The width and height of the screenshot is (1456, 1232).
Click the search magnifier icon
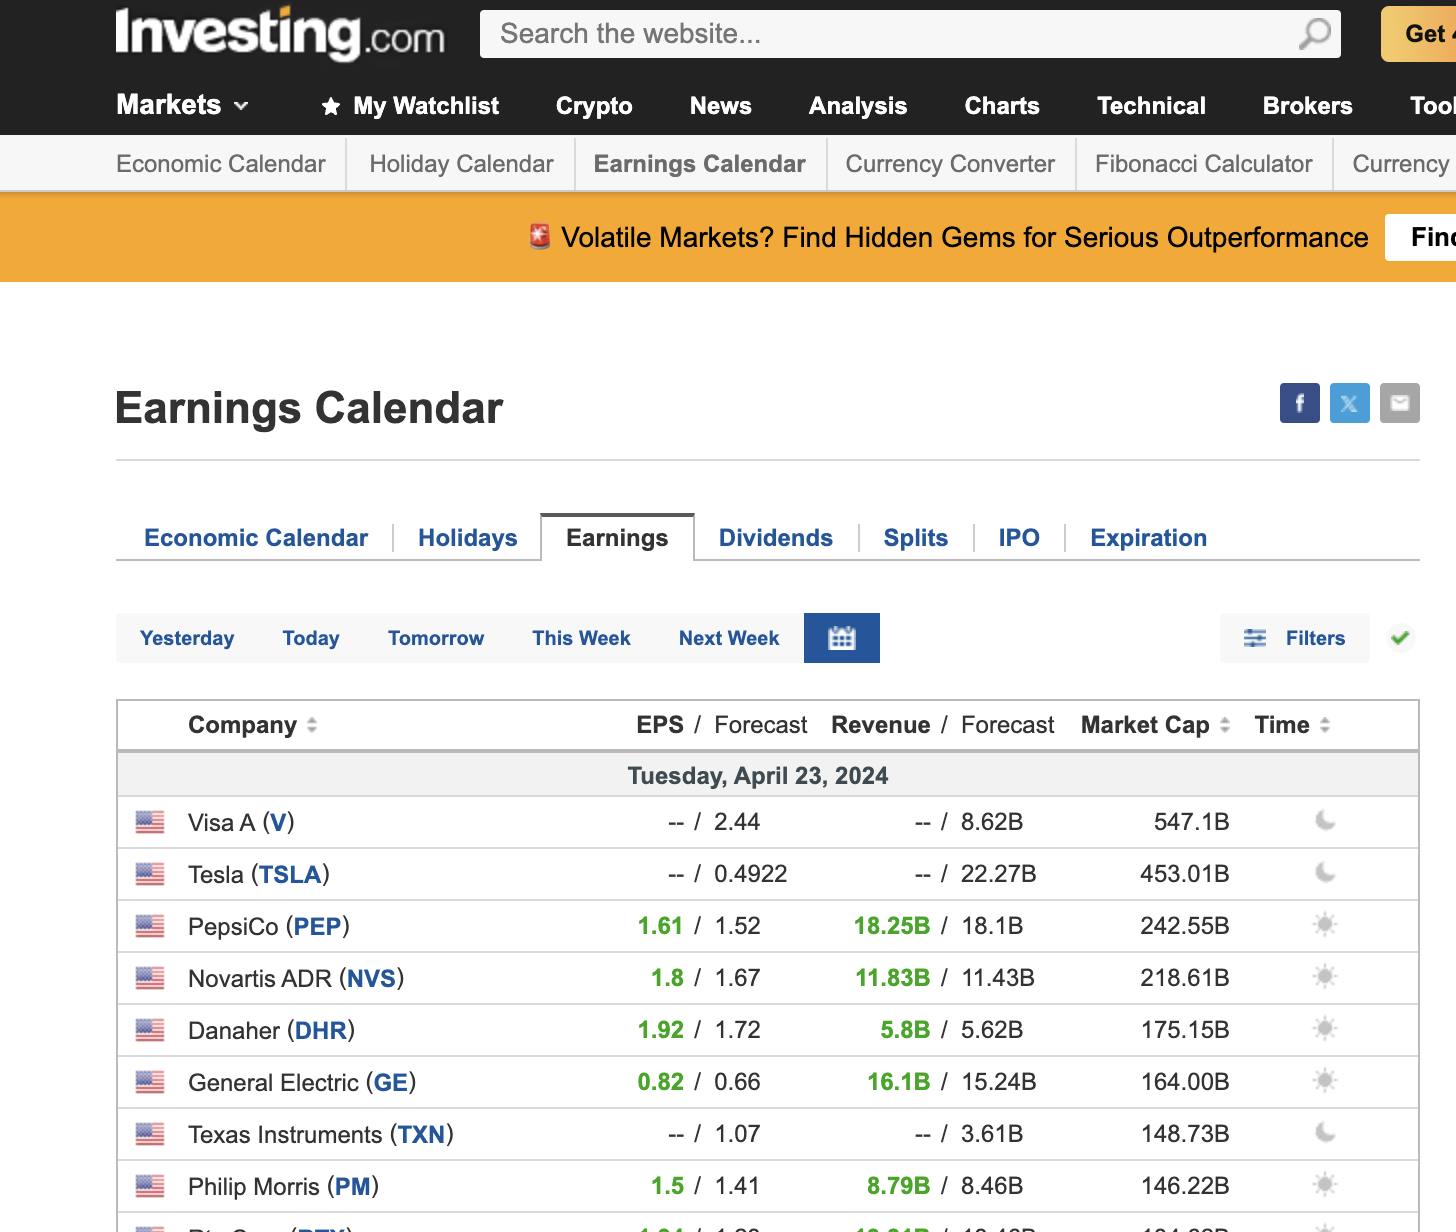click(1314, 34)
